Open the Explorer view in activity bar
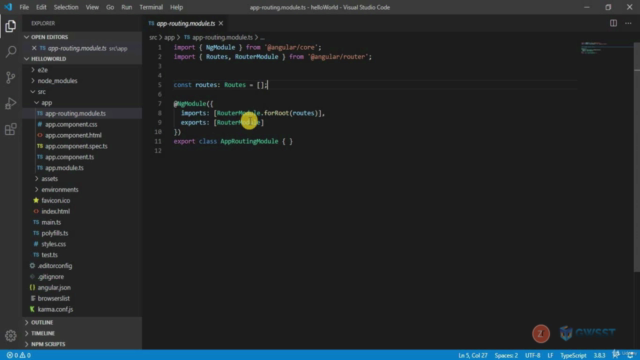Image resolution: width=640 pixels, height=360 pixels. tap(11, 26)
